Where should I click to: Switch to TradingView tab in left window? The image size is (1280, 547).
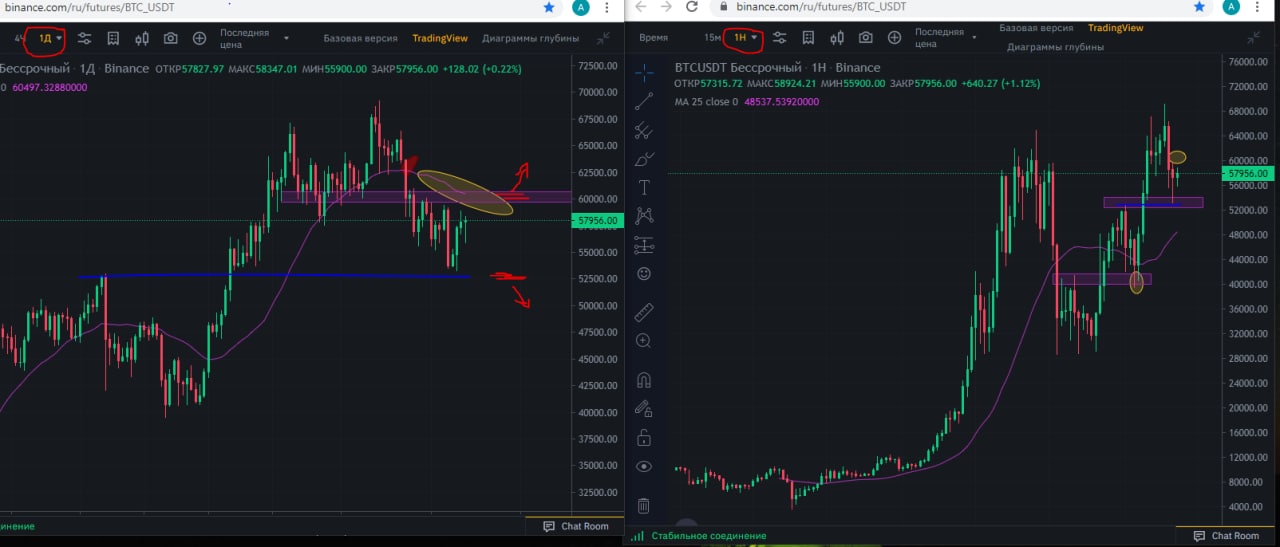click(x=440, y=38)
